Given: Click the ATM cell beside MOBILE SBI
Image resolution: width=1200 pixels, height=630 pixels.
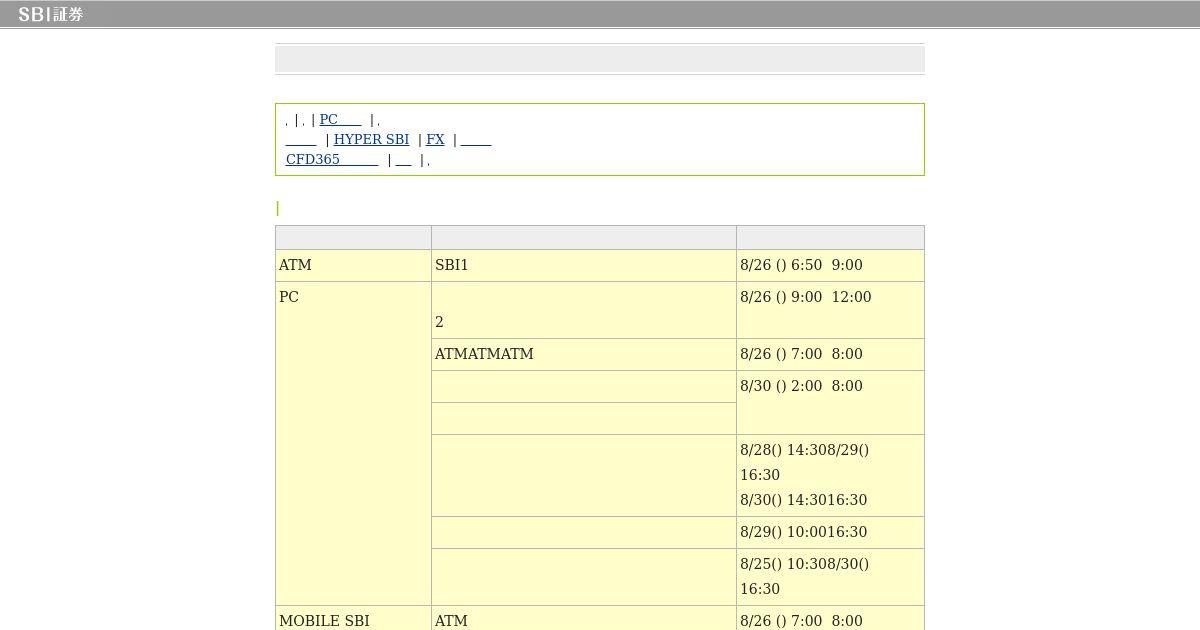Looking at the screenshot, I should click(584, 620).
